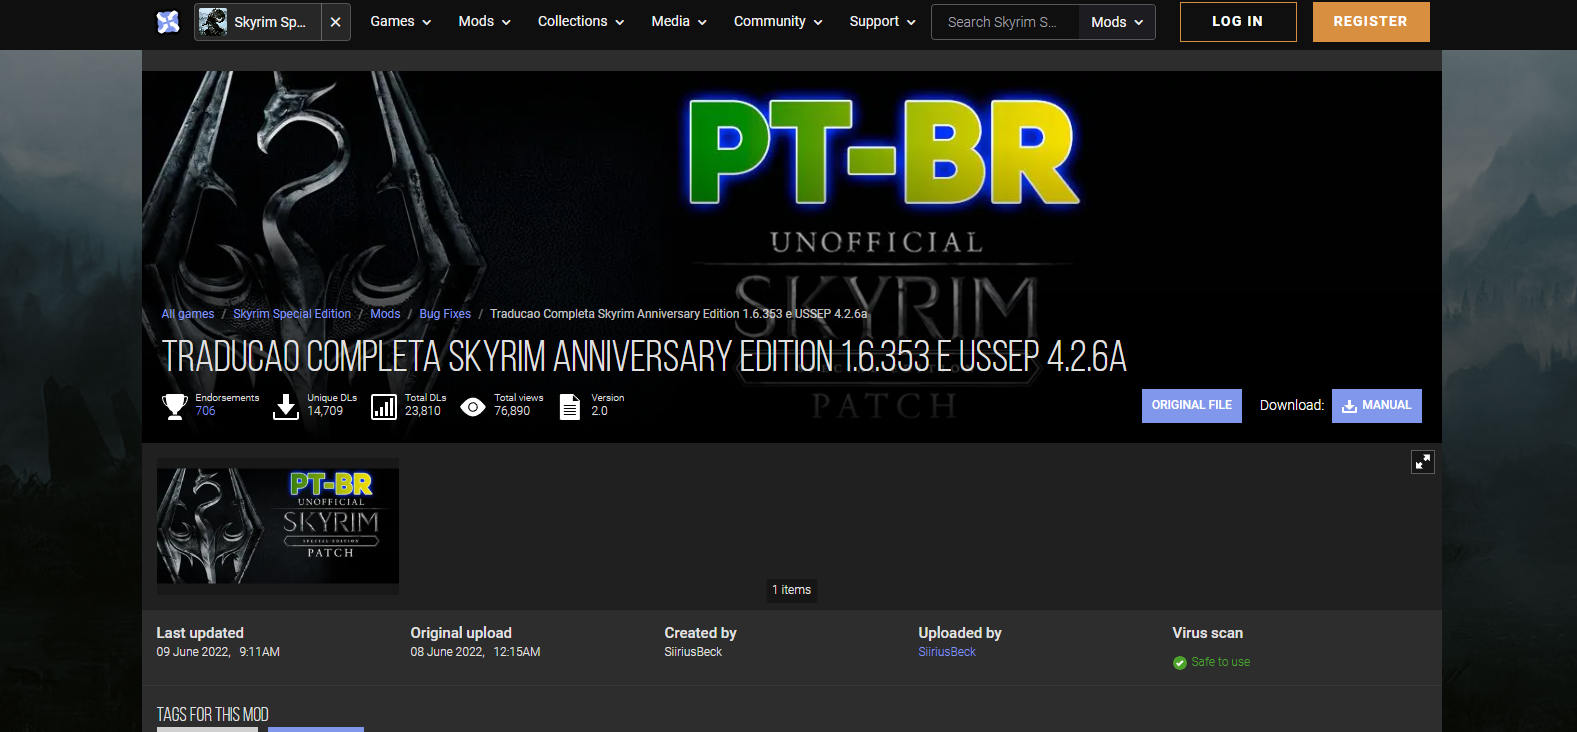Change the search category Mods dropdown
This screenshot has height=732, width=1577.
(x=1117, y=22)
